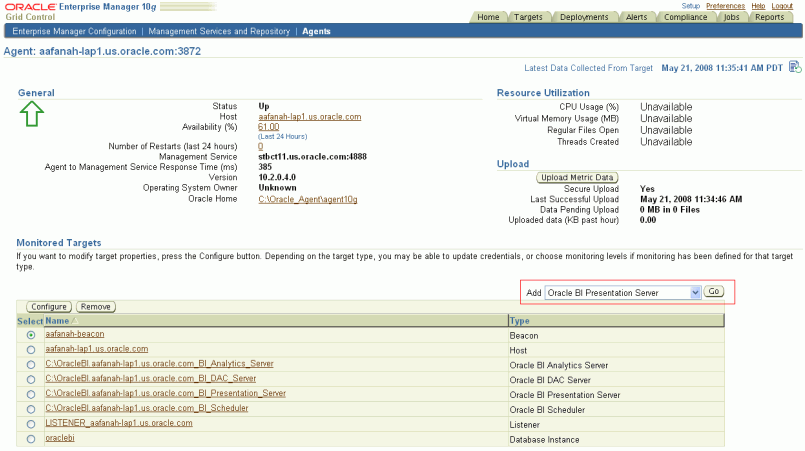Click the 'Listener' type cell
The width and height of the screenshot is (805, 451).
click(524, 425)
